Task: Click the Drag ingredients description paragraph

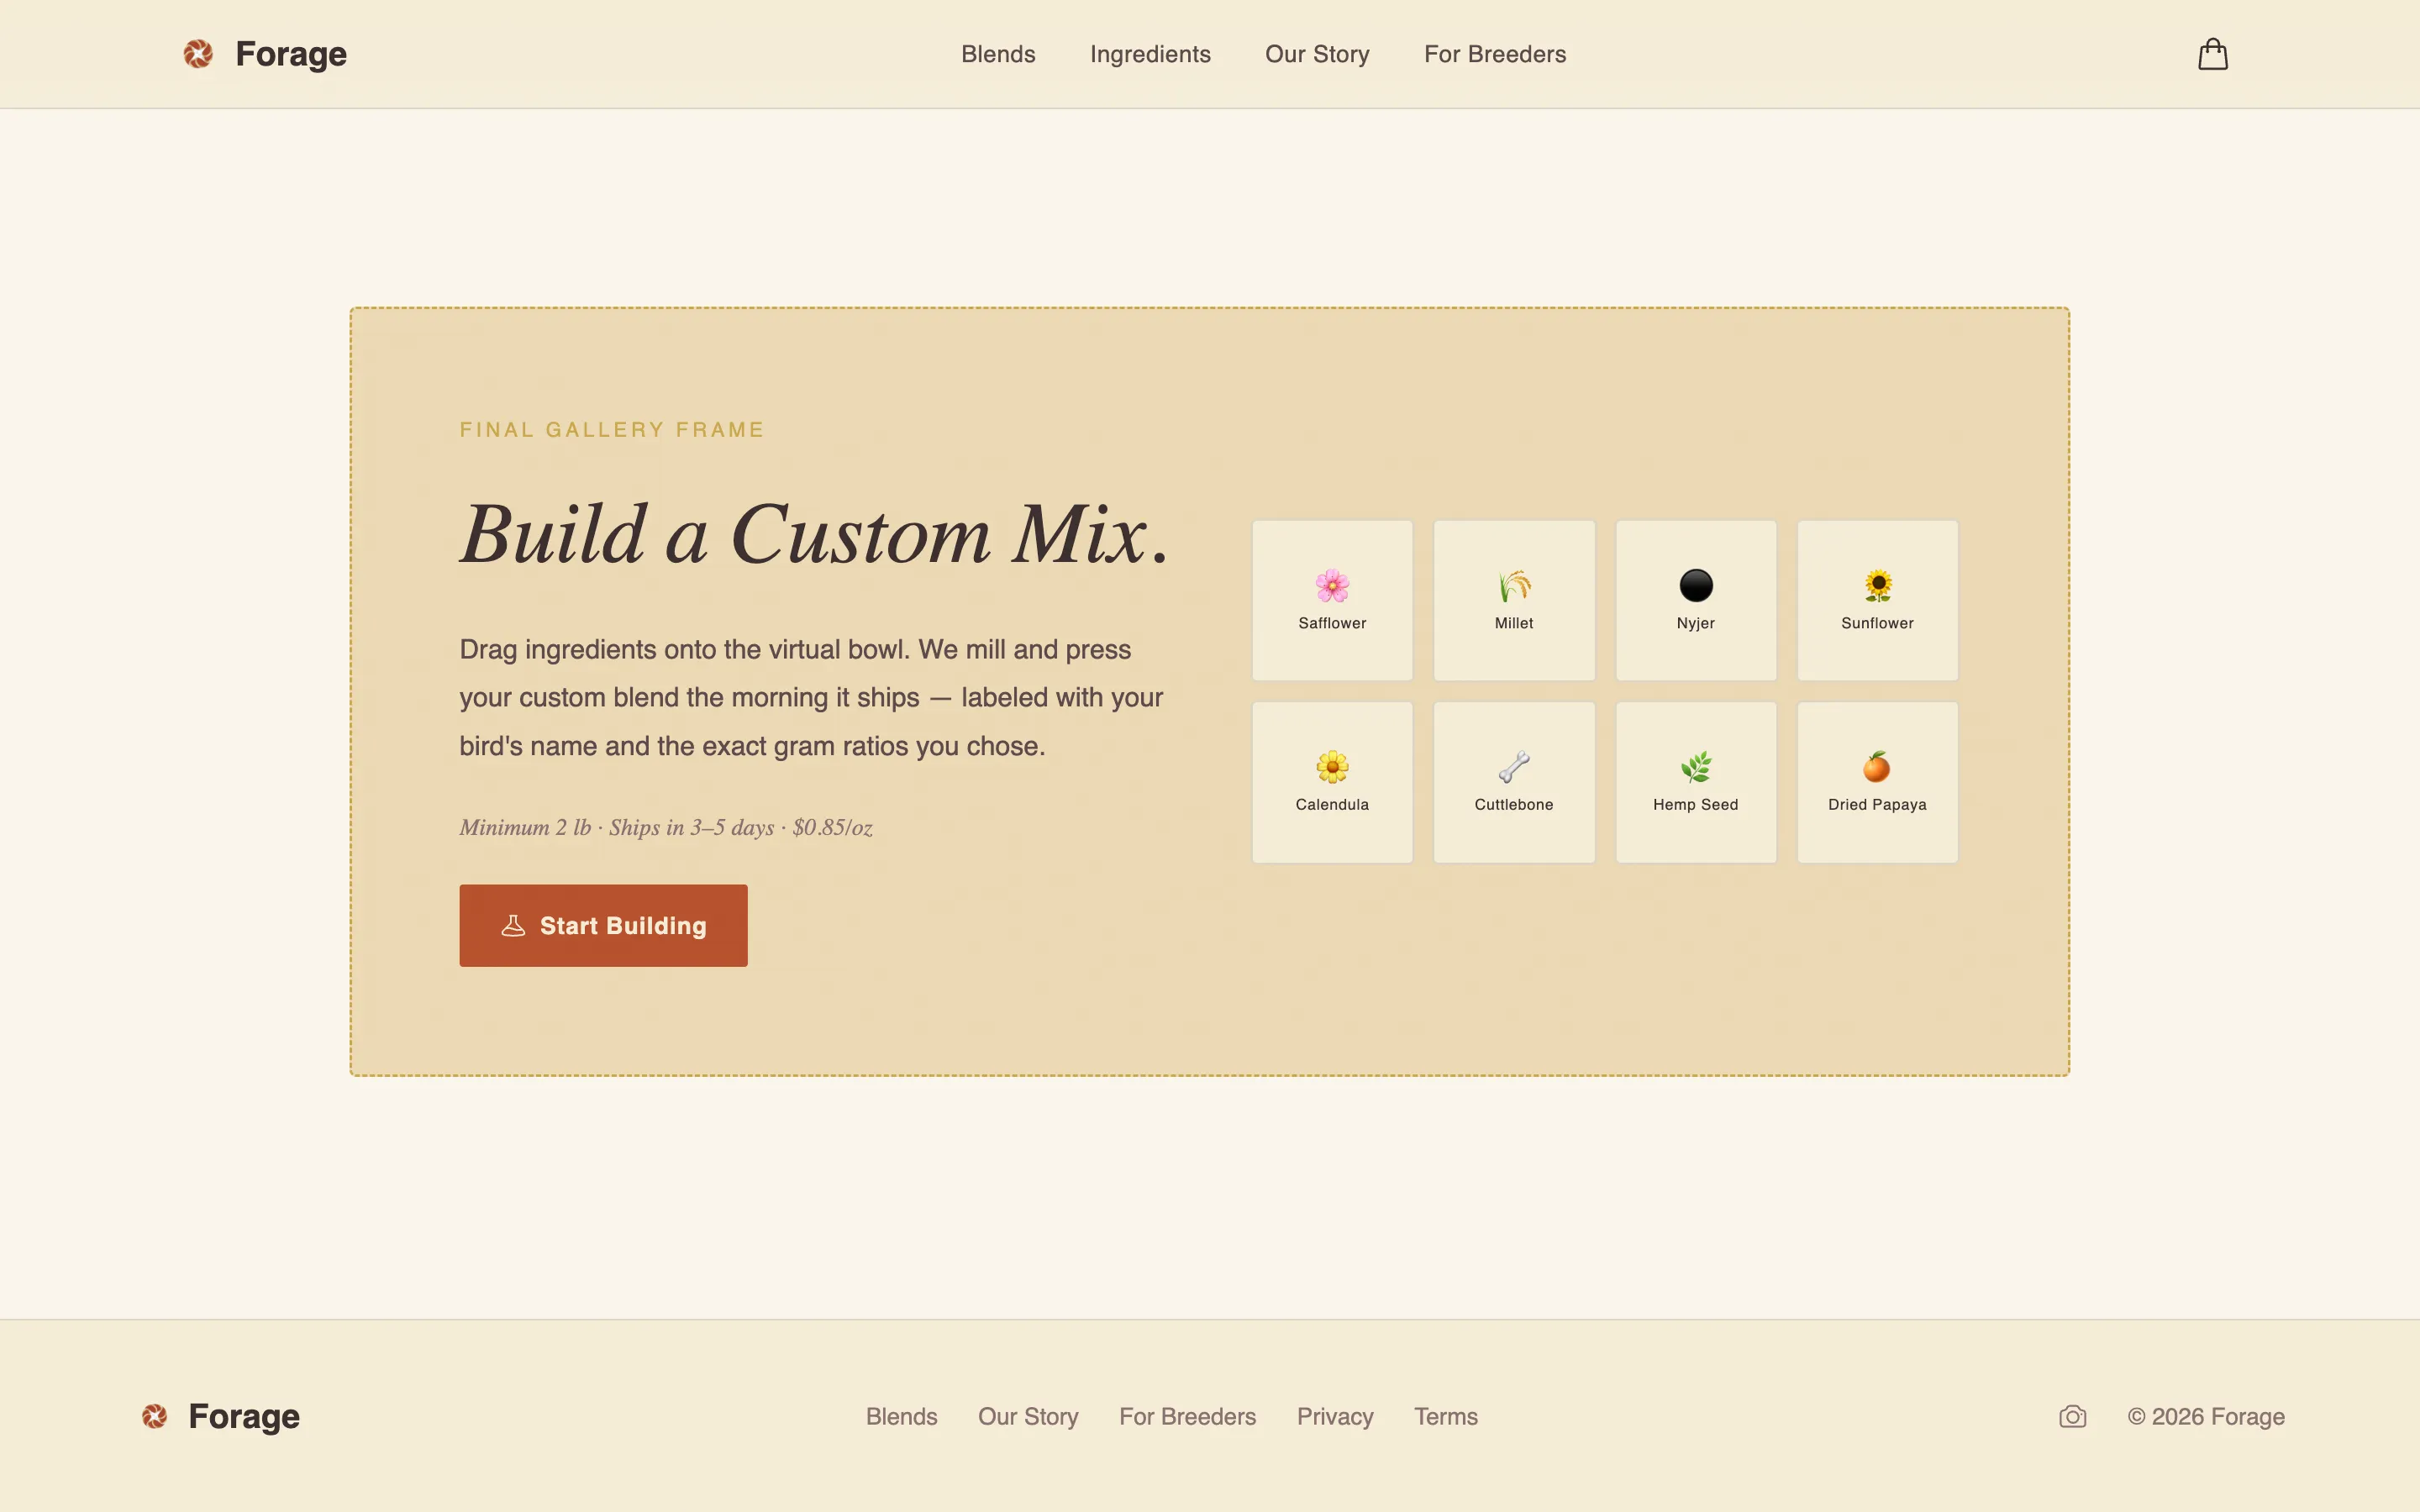Action: (x=811, y=697)
